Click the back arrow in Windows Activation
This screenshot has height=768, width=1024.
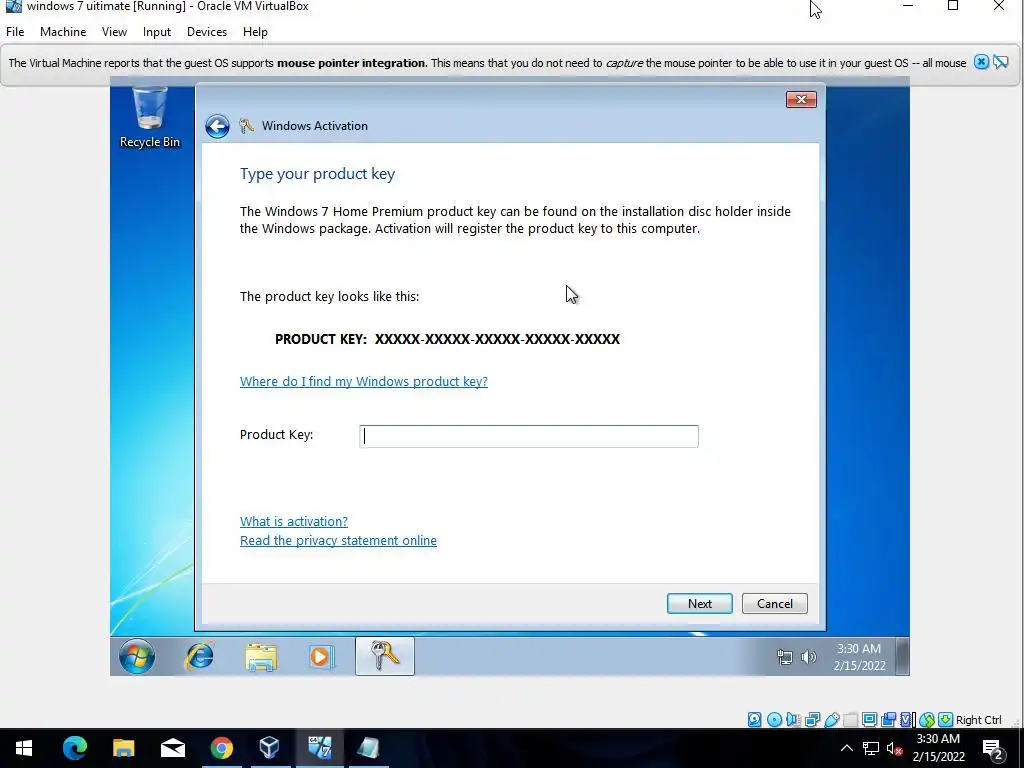point(217,126)
